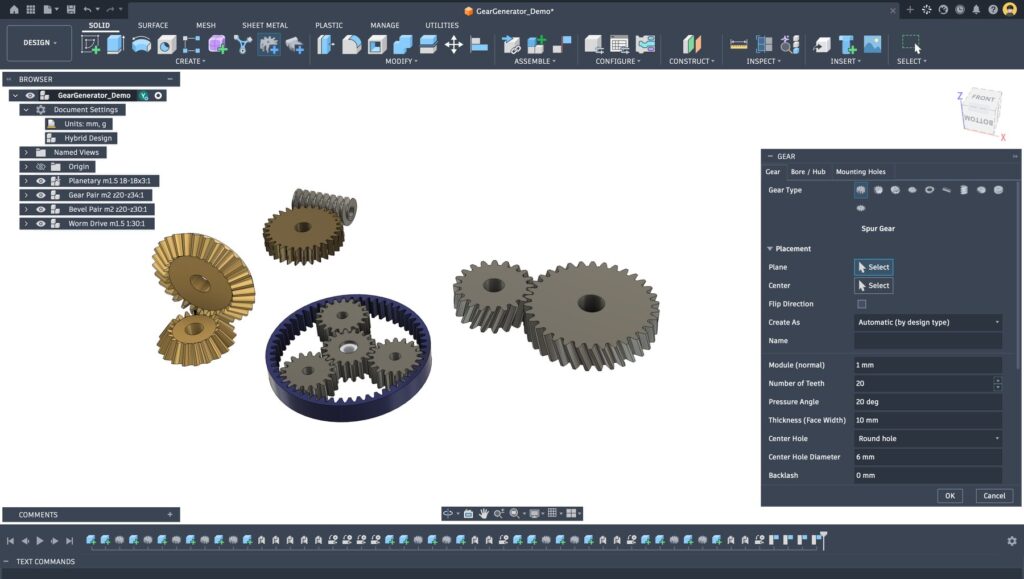This screenshot has height=579, width=1024.
Task: Select the worm gear coil type icon
Action: [963, 190]
